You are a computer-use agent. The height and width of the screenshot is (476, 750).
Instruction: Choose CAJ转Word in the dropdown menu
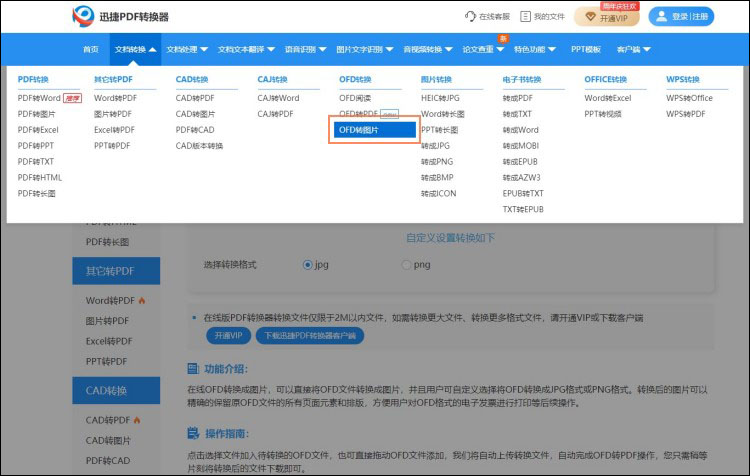point(278,98)
